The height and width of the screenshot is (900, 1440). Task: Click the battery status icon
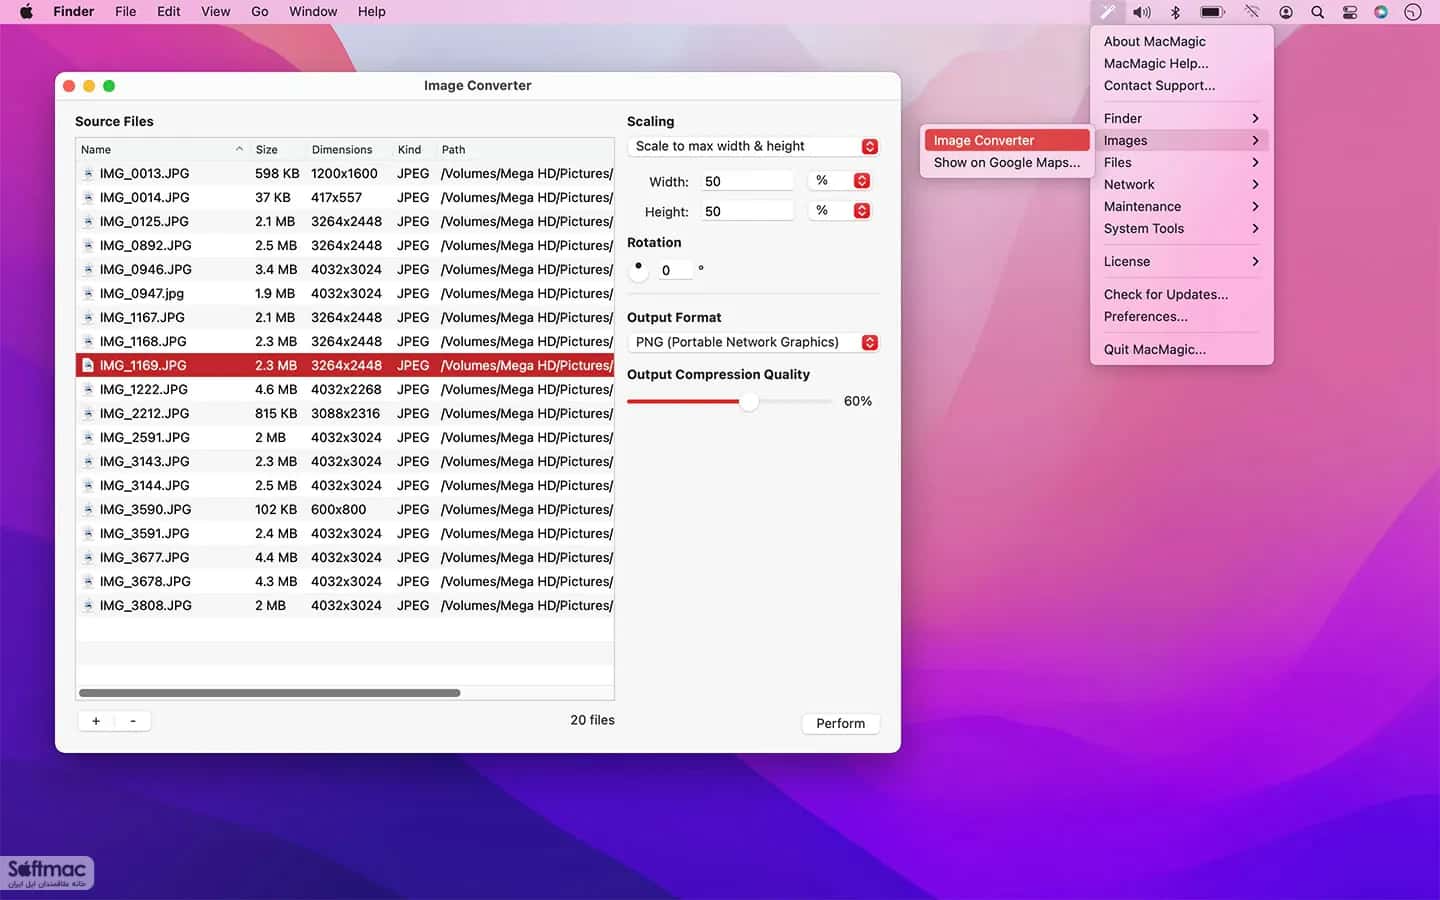pyautogui.click(x=1212, y=12)
